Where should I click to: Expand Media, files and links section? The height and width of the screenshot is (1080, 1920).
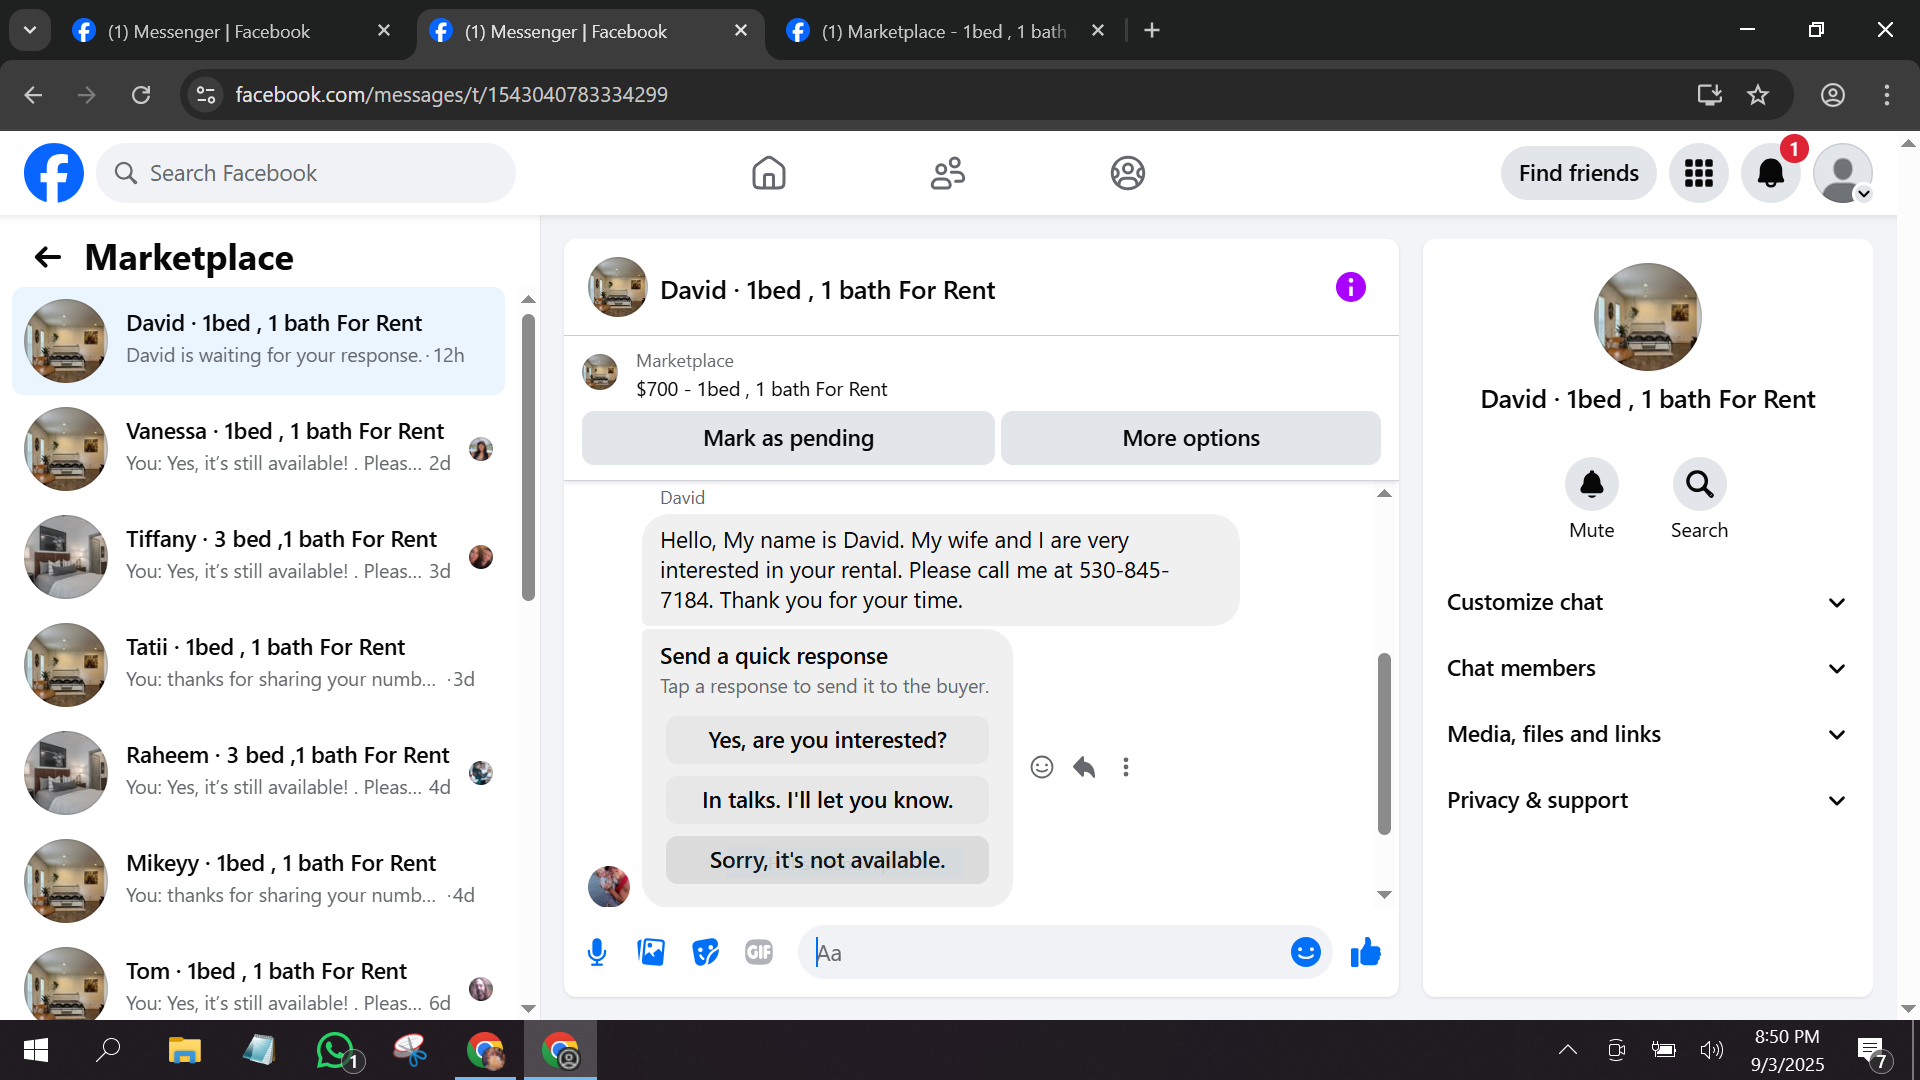1647,734
